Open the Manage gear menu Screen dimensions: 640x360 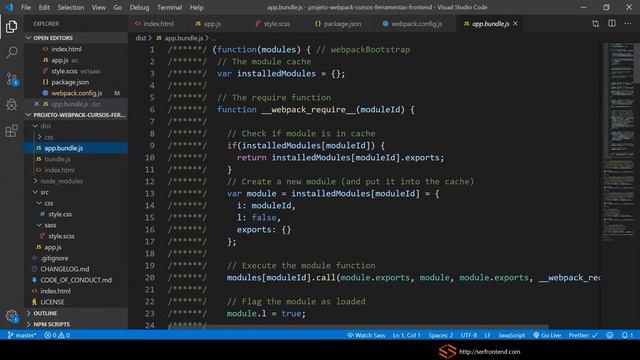pyautogui.click(x=11, y=316)
